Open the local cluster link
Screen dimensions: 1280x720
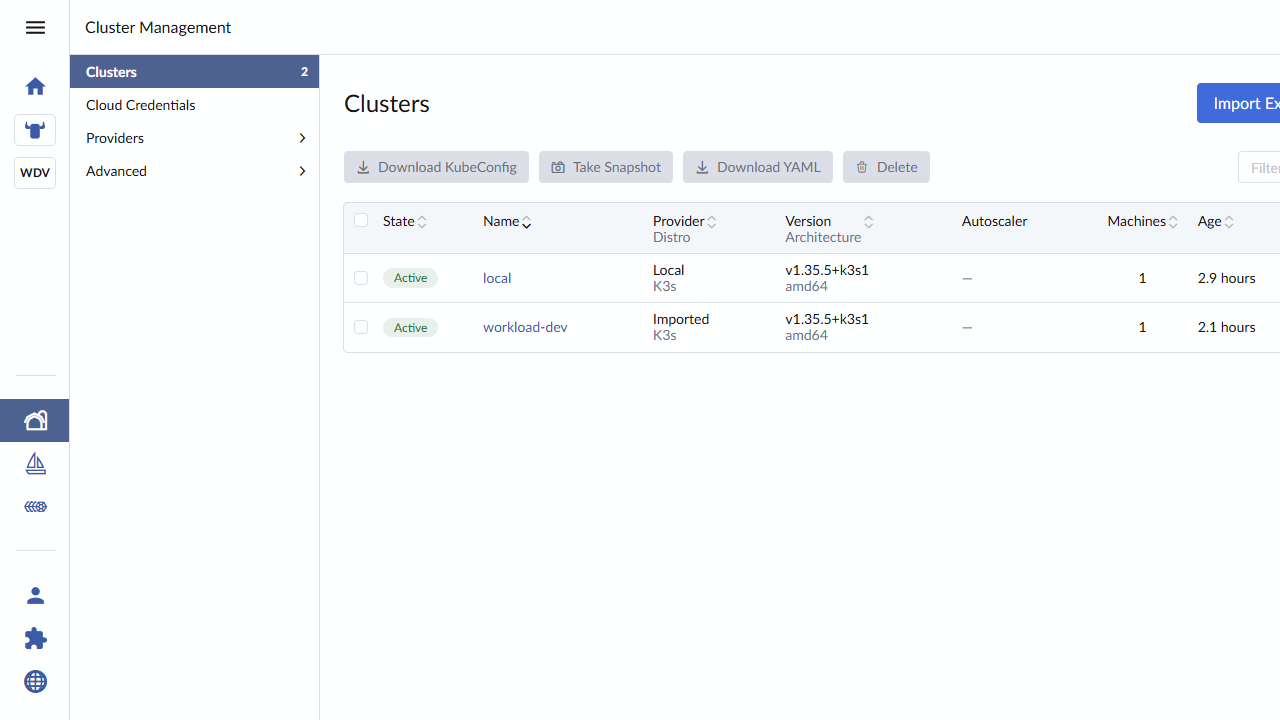coord(497,278)
